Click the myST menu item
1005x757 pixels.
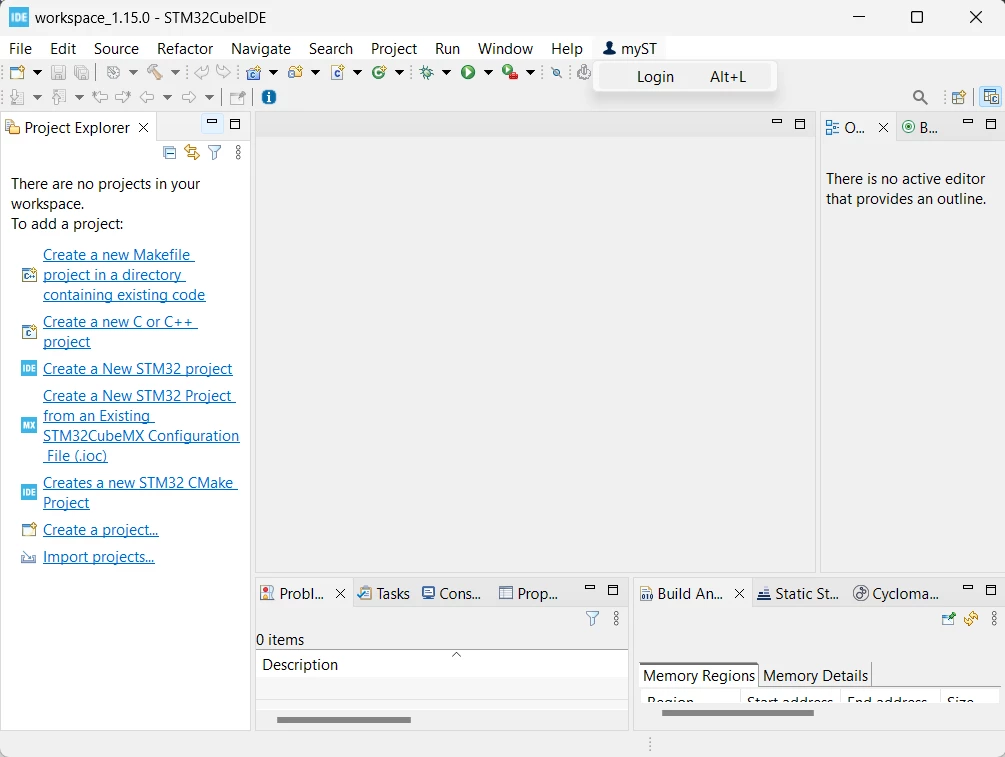click(630, 49)
